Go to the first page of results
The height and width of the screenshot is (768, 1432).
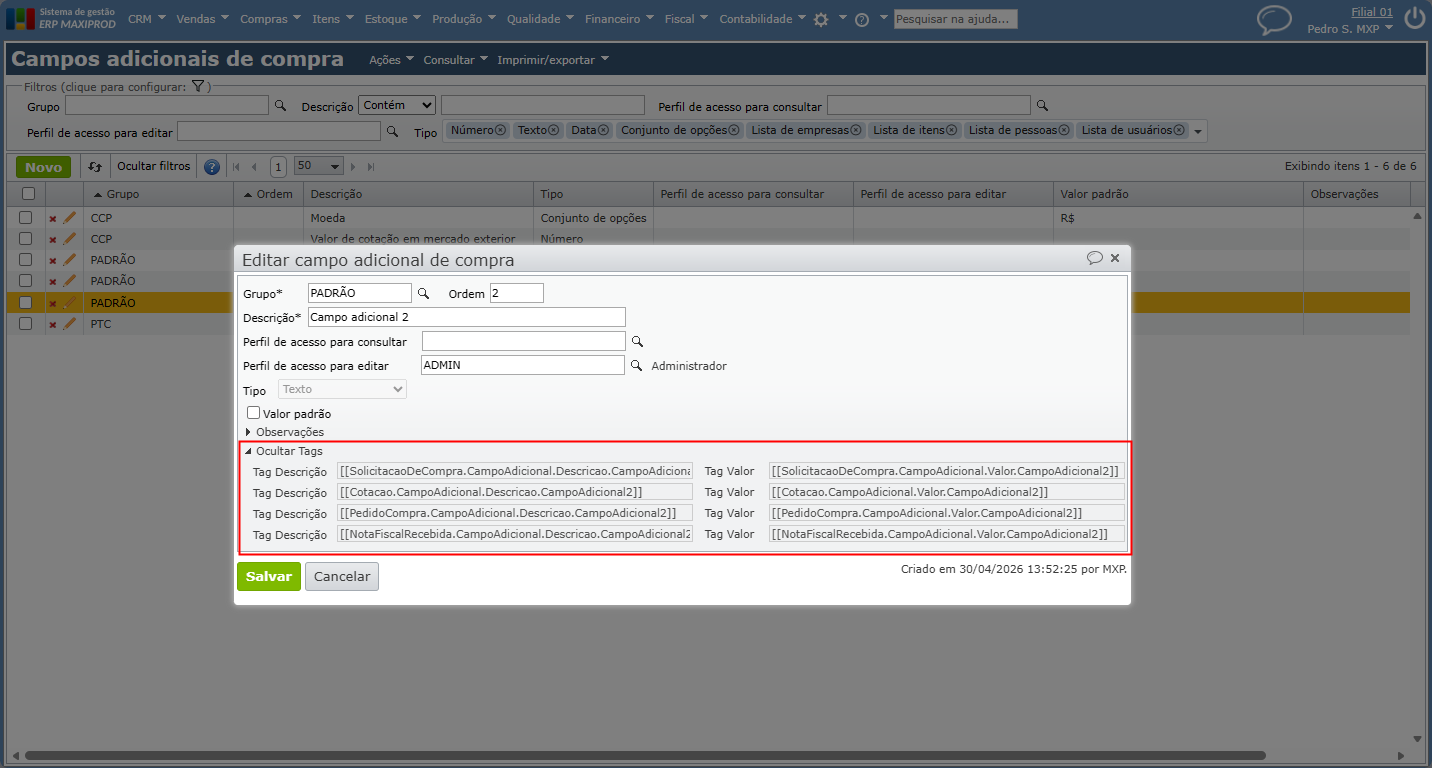(237, 167)
